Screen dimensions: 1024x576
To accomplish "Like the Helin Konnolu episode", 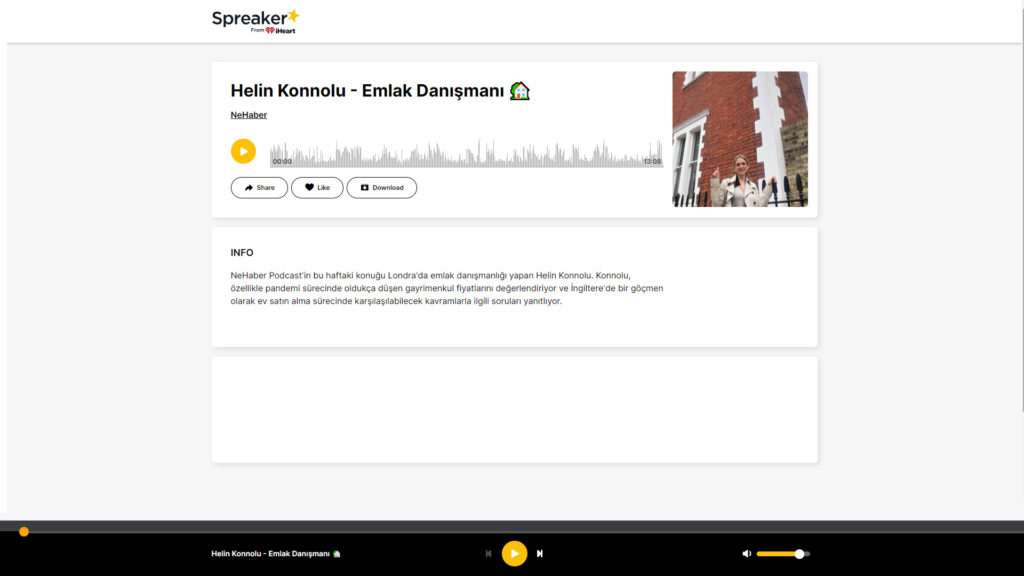I will (317, 187).
